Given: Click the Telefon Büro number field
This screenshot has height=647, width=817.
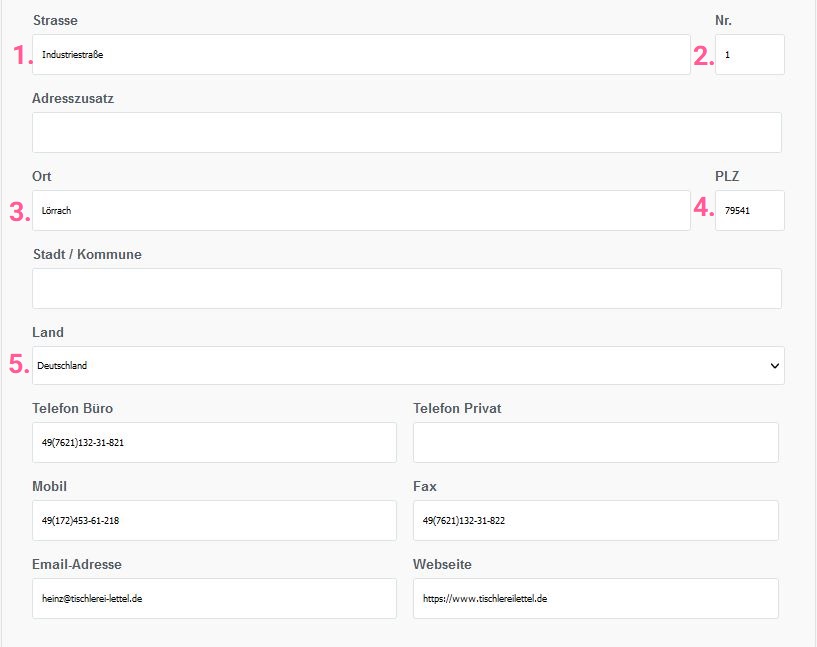Looking at the screenshot, I should point(214,442).
